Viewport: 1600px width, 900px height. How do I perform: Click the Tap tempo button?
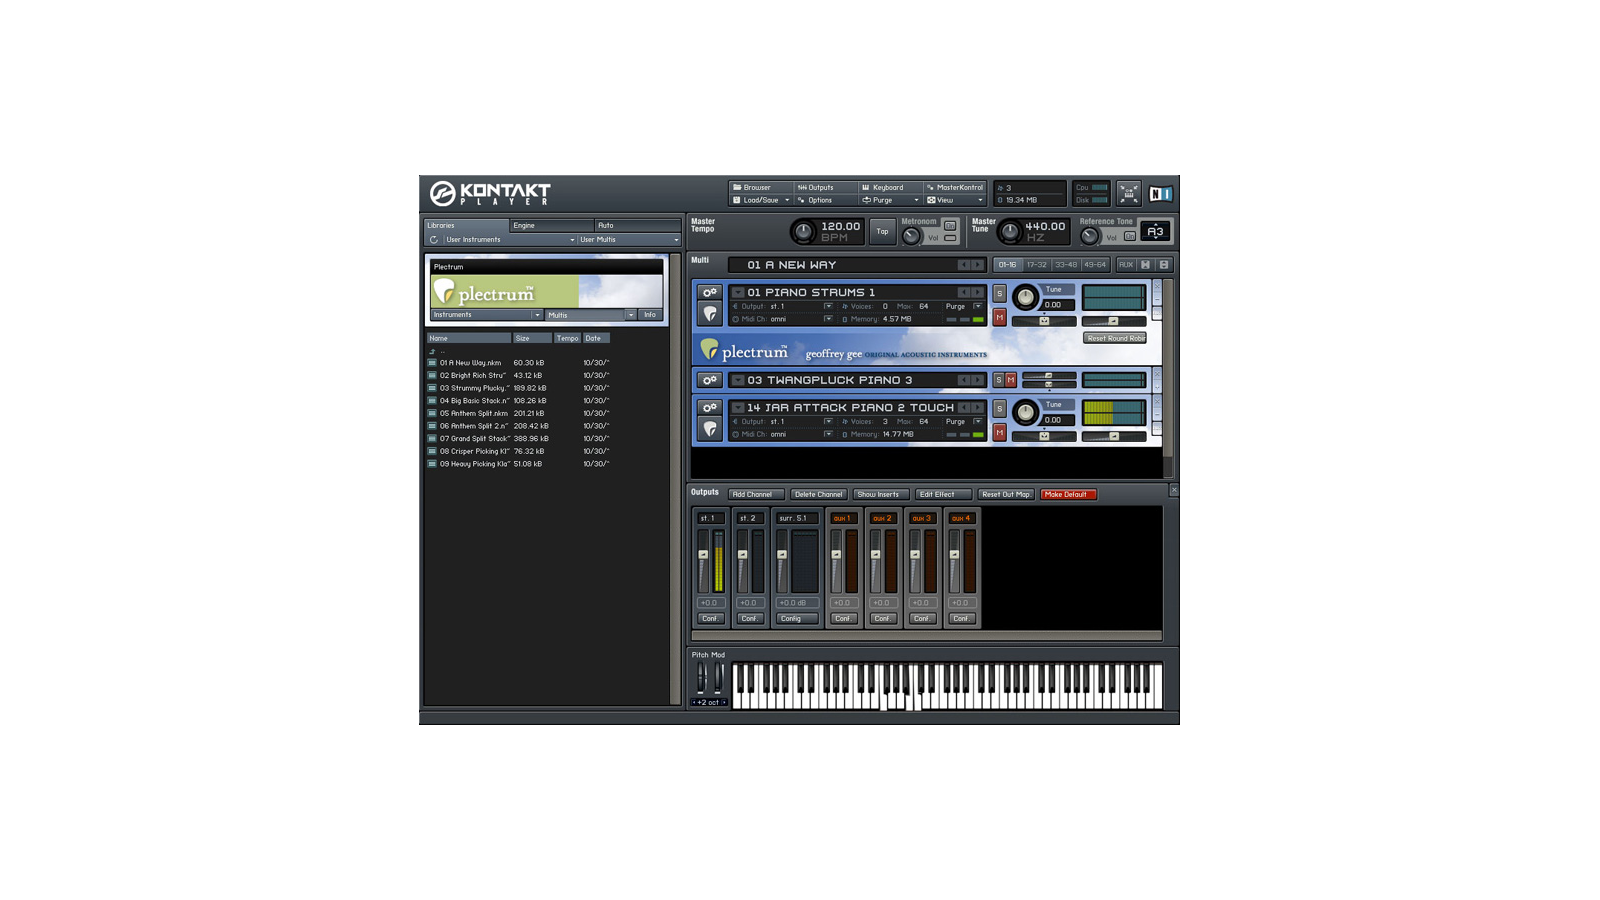click(882, 232)
